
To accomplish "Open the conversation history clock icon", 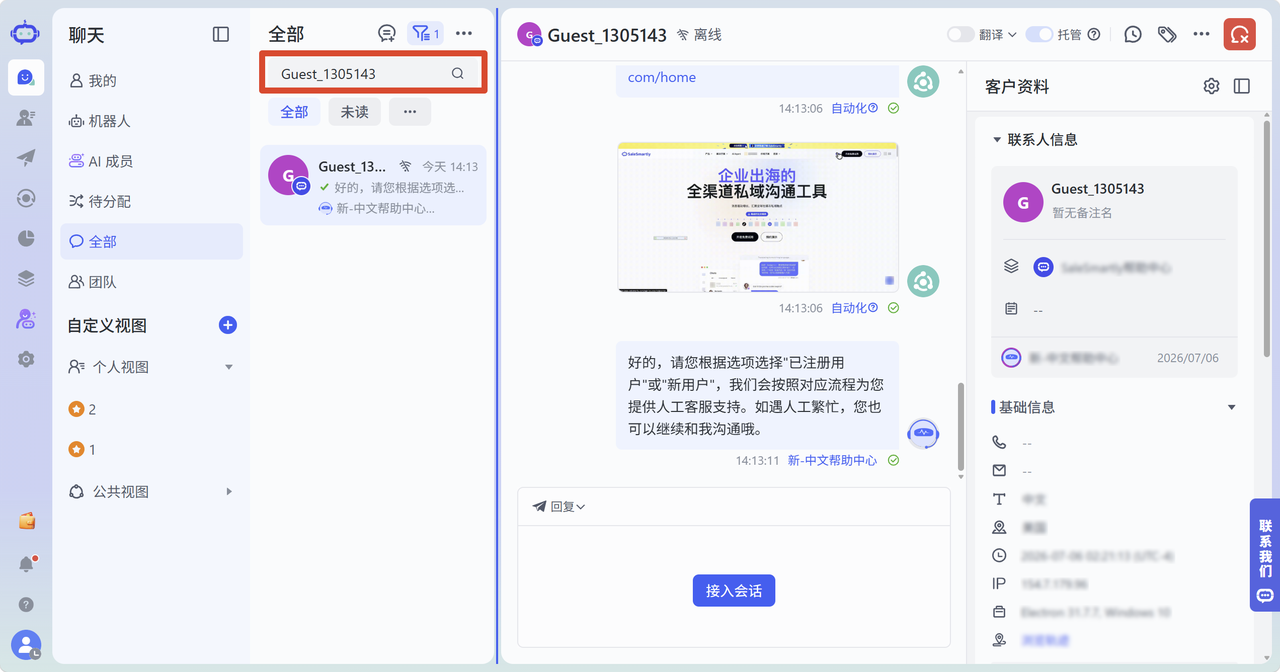I will (x=1133, y=34).
